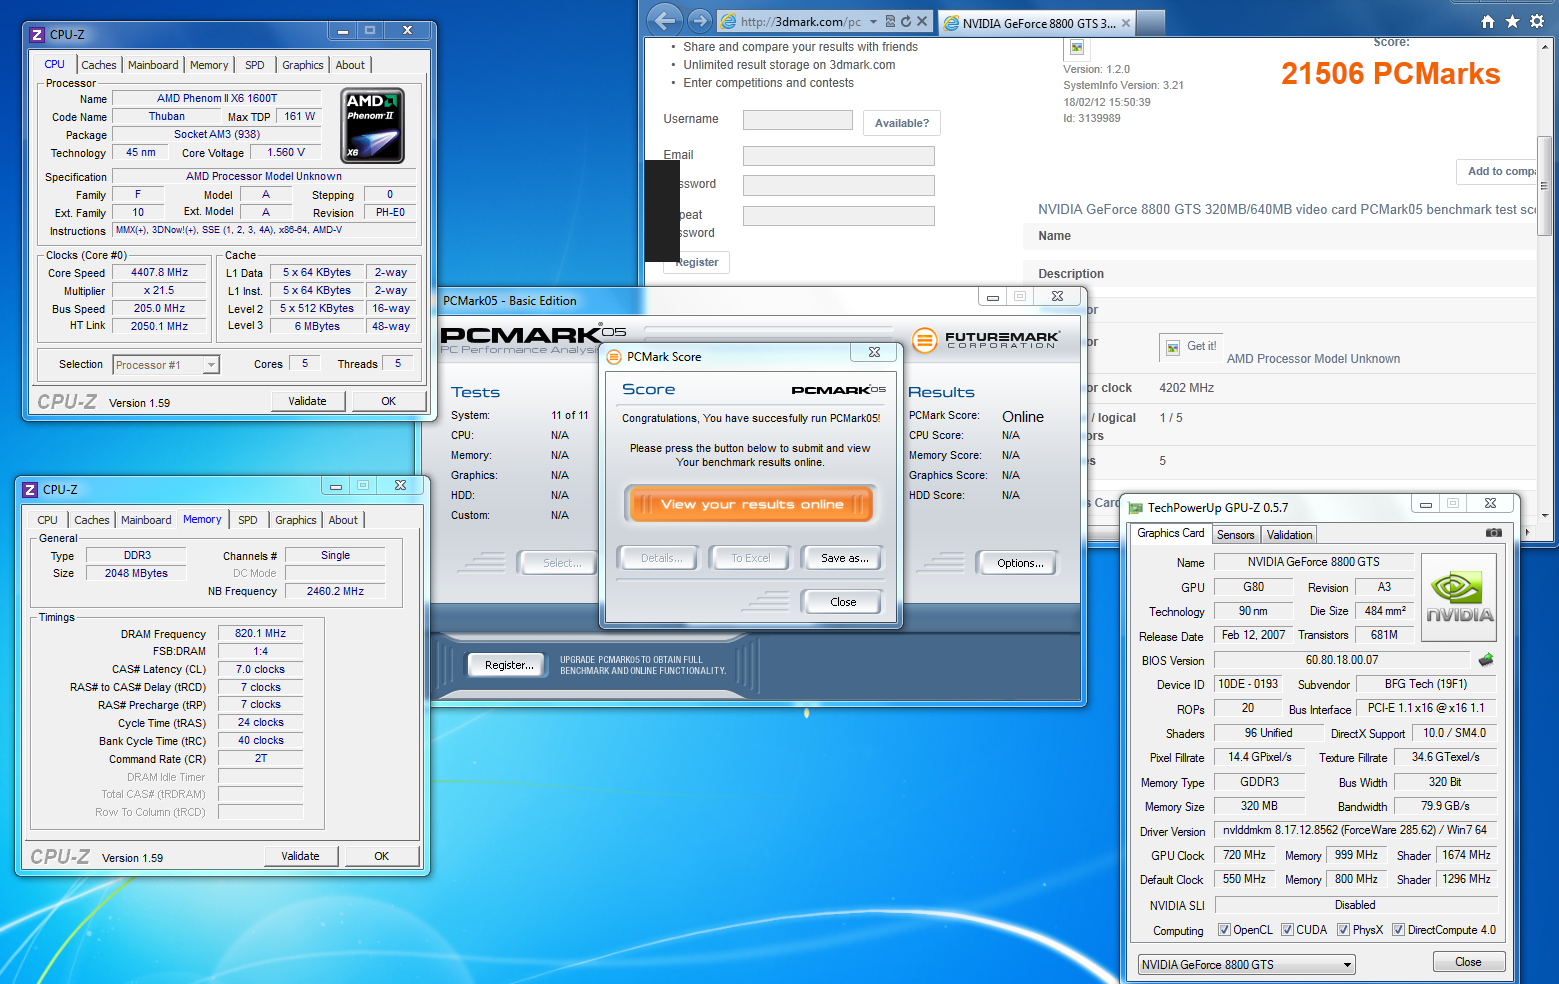Switch to Mainboard tab in top CPU-Z window
This screenshot has height=984, width=1559.
pos(153,65)
